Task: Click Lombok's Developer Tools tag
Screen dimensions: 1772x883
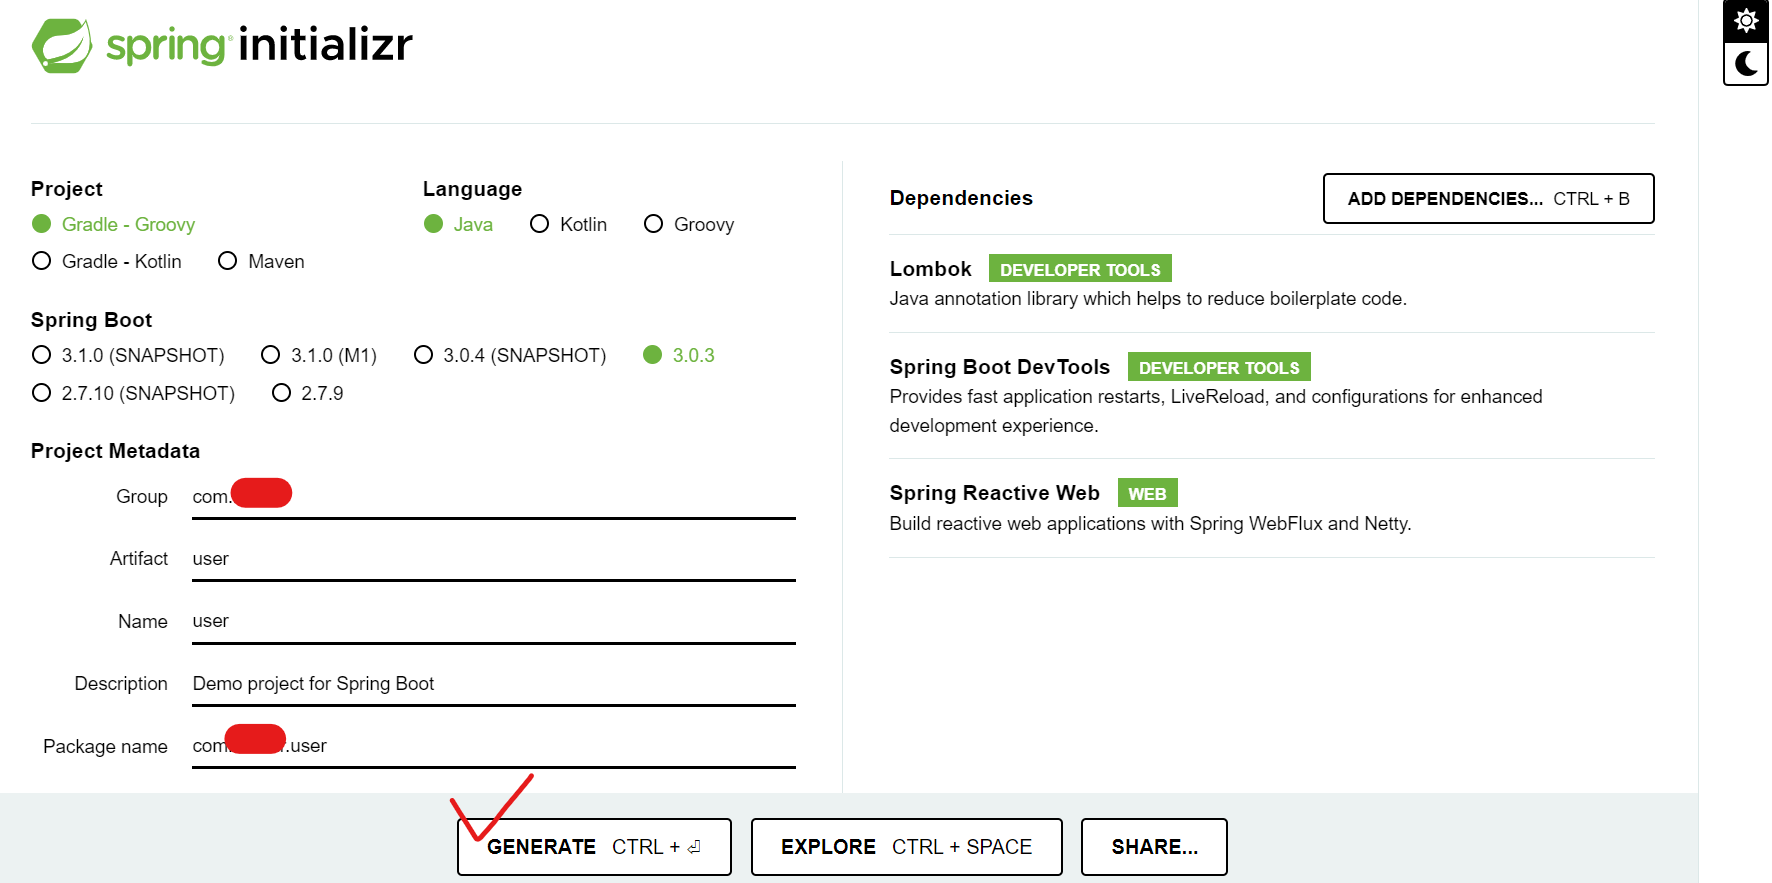Action: click(x=1080, y=269)
